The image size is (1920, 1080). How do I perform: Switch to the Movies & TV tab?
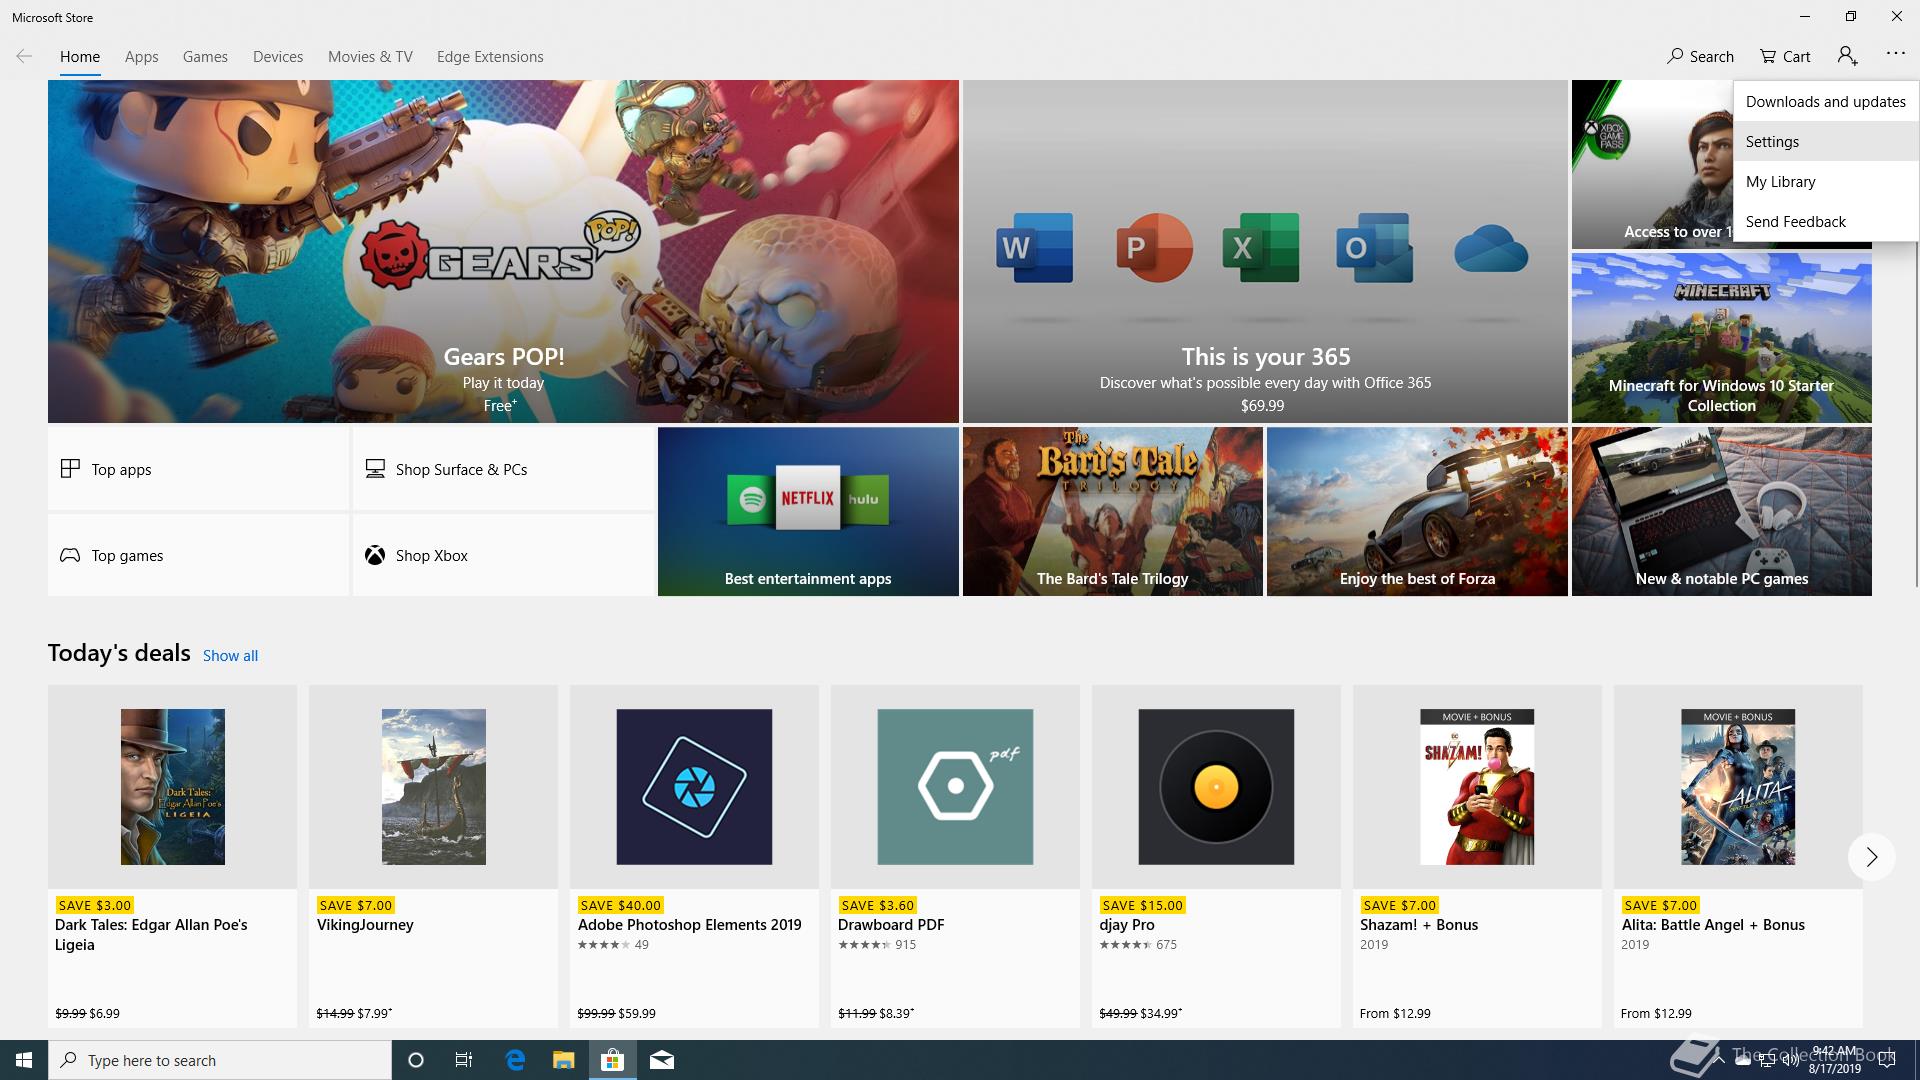click(370, 57)
